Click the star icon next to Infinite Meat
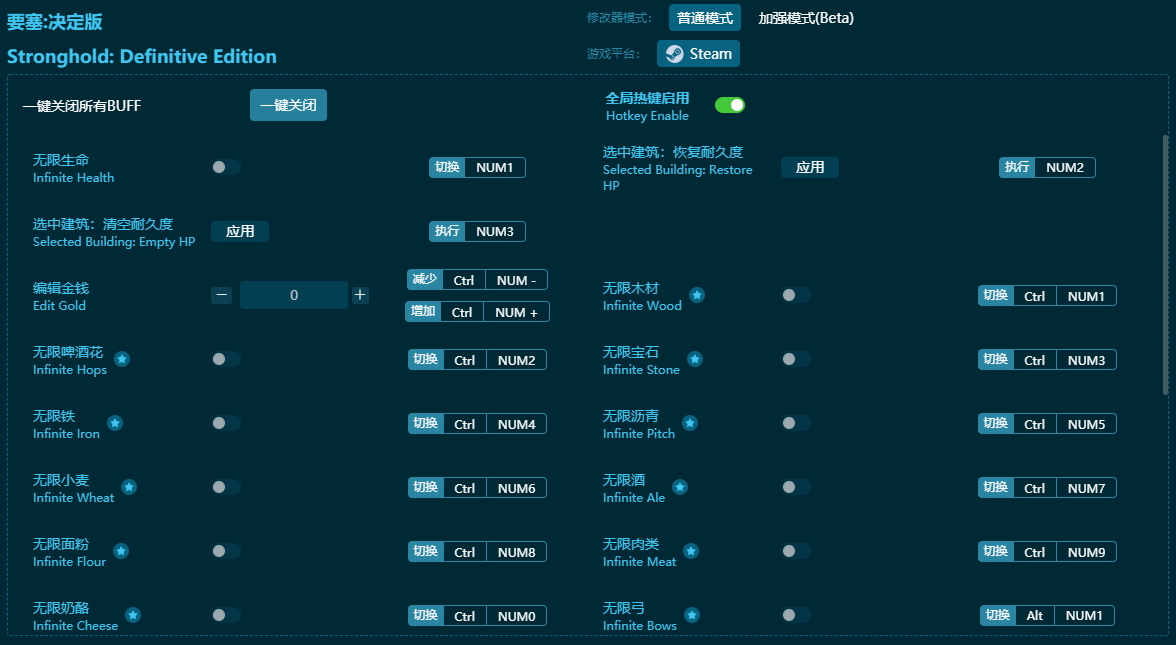This screenshot has width=1176, height=645. tap(691, 551)
